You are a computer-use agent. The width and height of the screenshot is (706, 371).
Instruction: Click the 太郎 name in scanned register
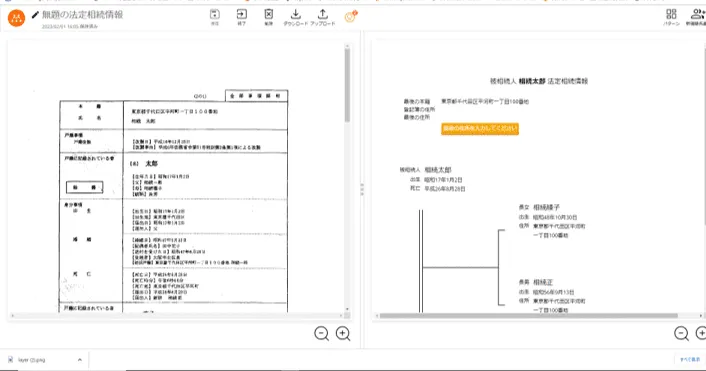tap(151, 163)
